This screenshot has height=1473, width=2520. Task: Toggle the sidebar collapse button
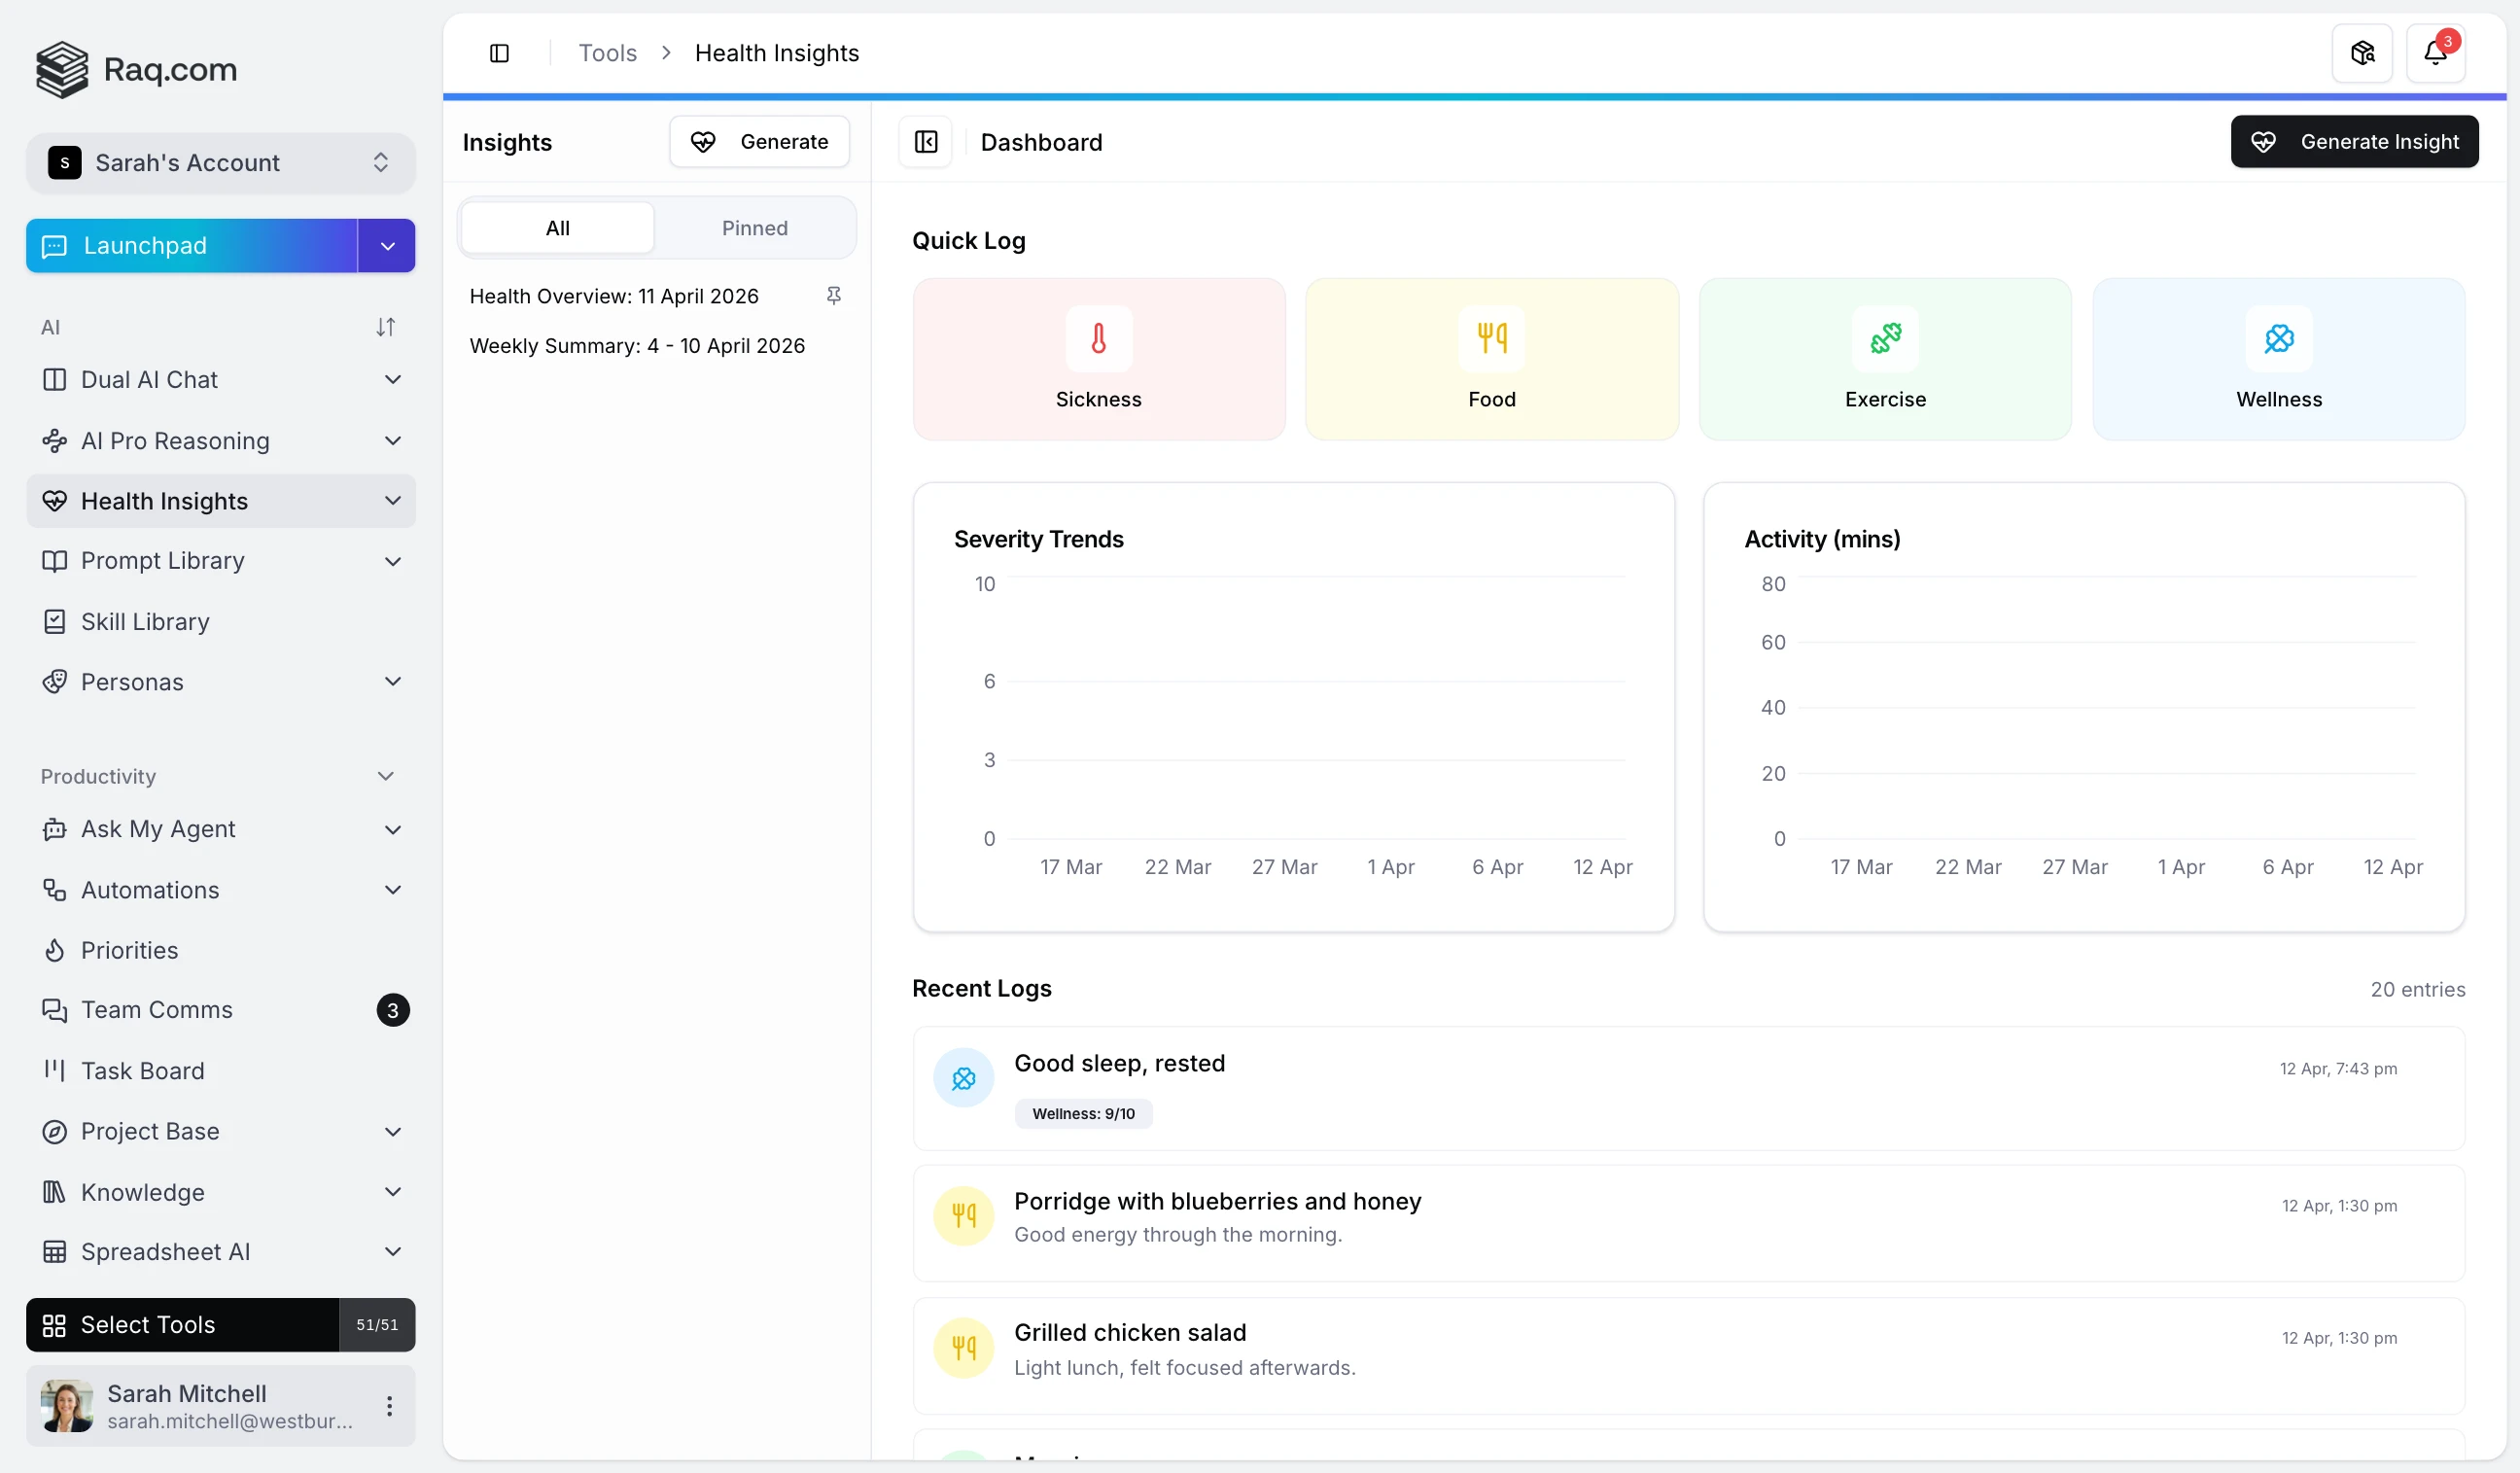pos(499,52)
